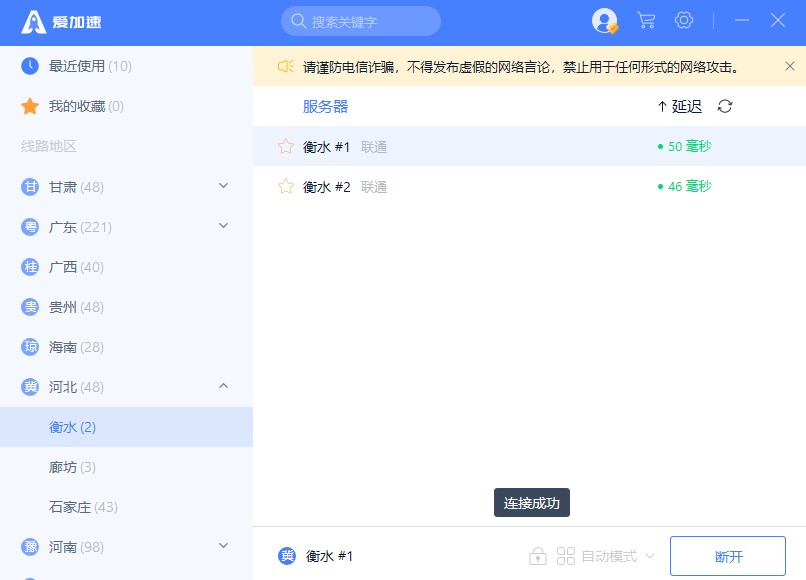The height and width of the screenshot is (580, 806).
Task: Click the 甘 province badge icon
Action: tap(30, 187)
